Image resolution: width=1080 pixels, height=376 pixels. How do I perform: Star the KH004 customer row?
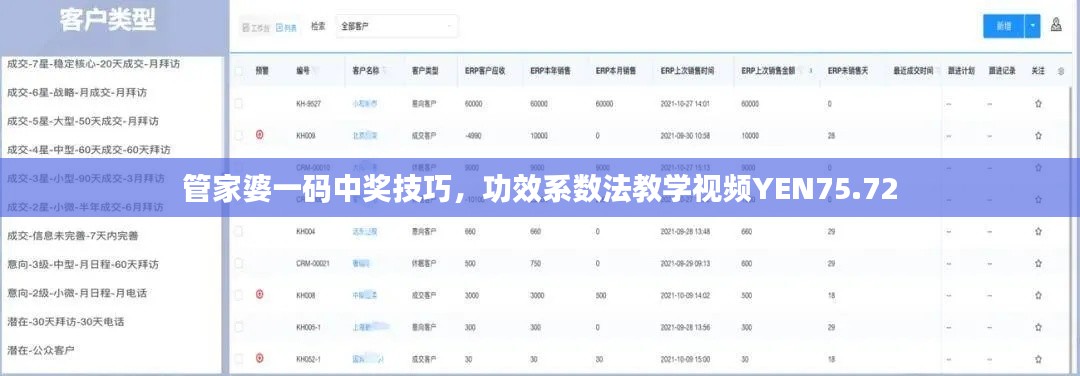(x=1038, y=232)
